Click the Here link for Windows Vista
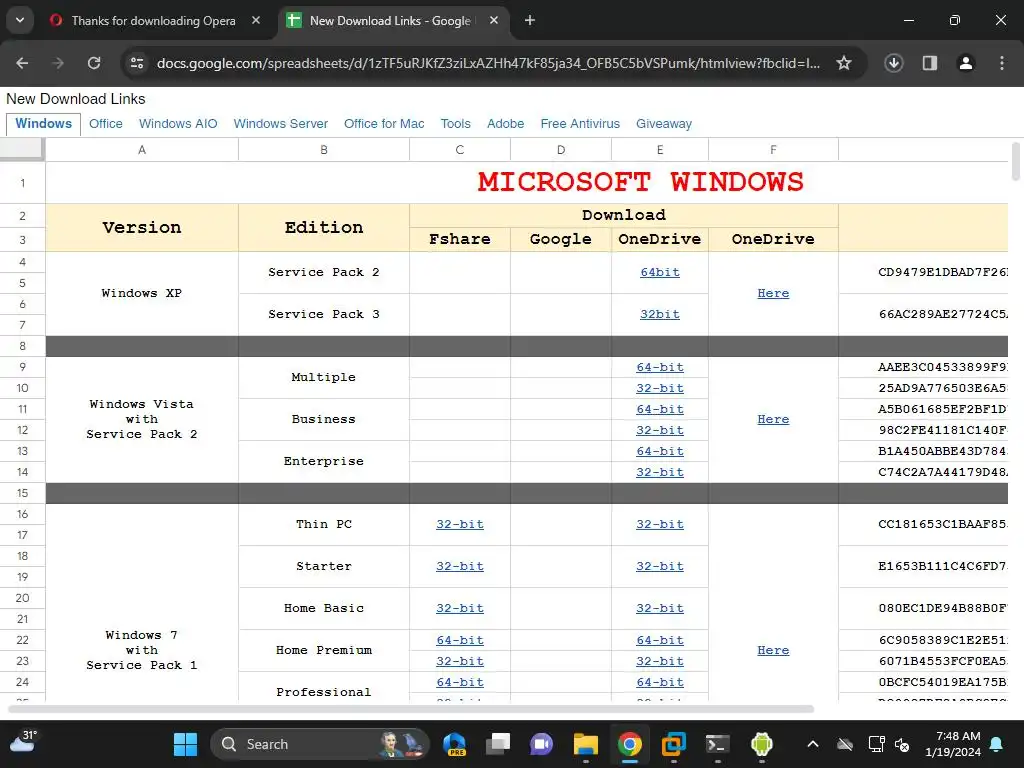 773,419
